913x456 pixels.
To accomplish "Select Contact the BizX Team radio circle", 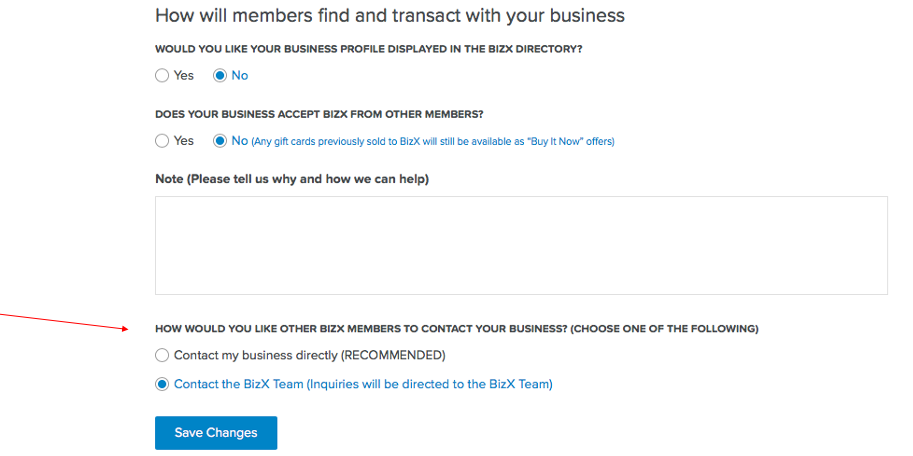I will point(162,384).
